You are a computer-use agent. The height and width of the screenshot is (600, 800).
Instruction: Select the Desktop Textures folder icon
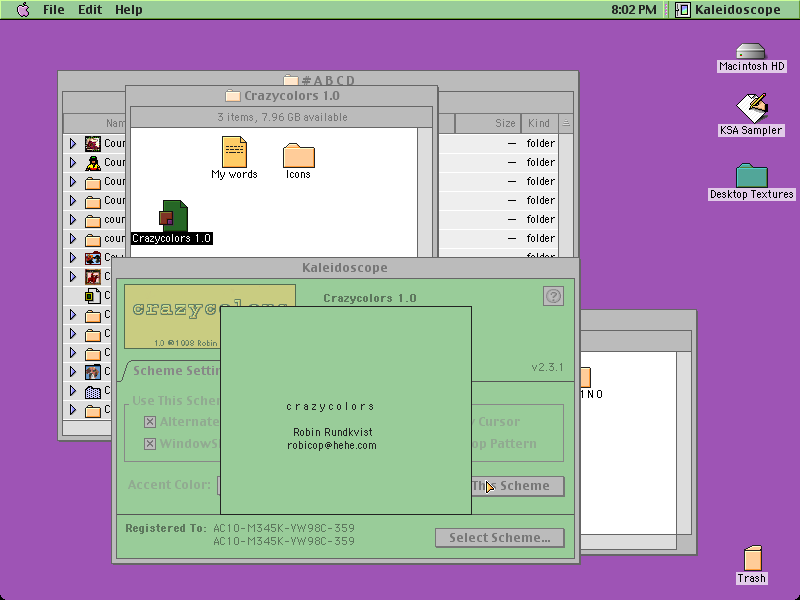pyautogui.click(x=752, y=176)
